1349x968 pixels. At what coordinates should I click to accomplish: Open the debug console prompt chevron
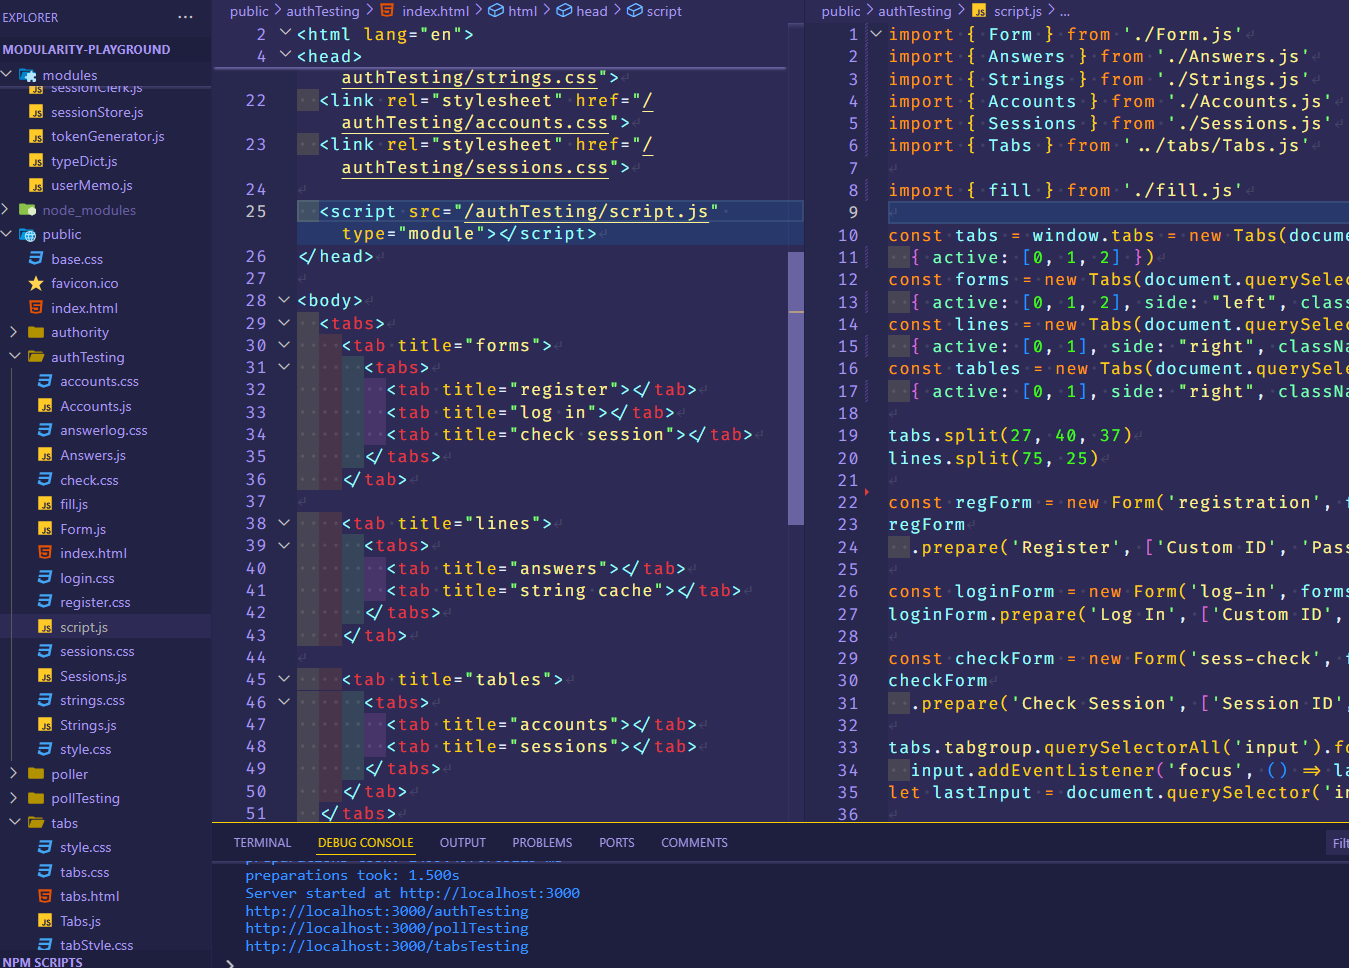(x=230, y=963)
